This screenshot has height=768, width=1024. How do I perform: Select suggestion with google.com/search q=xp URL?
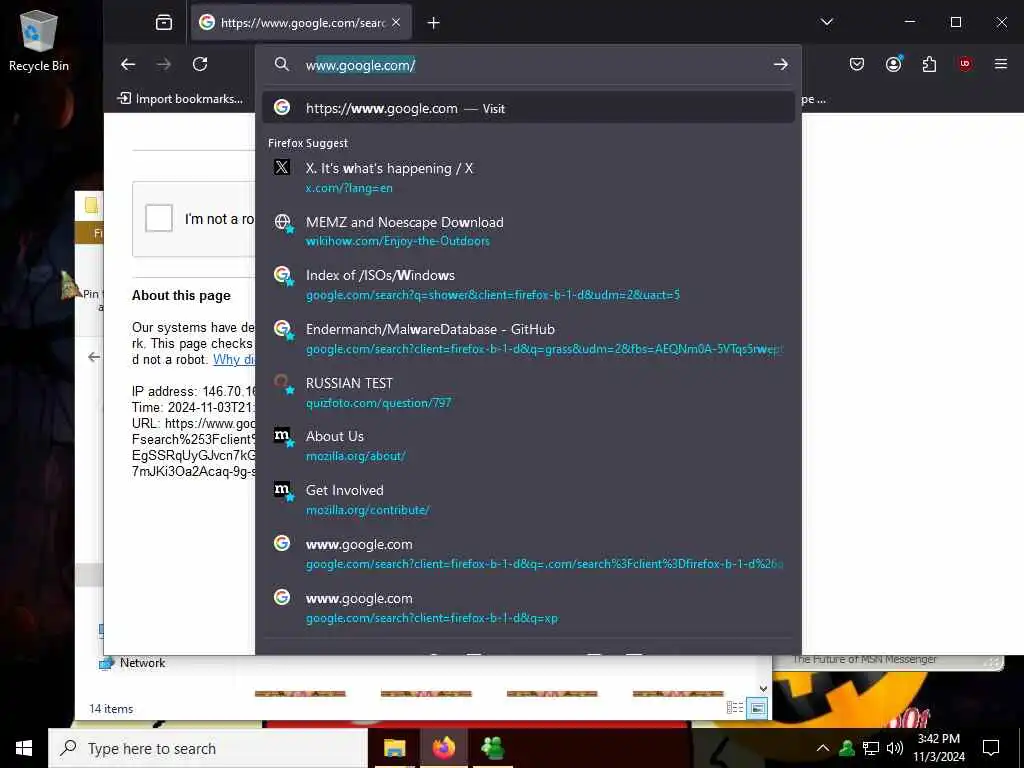tap(528, 607)
